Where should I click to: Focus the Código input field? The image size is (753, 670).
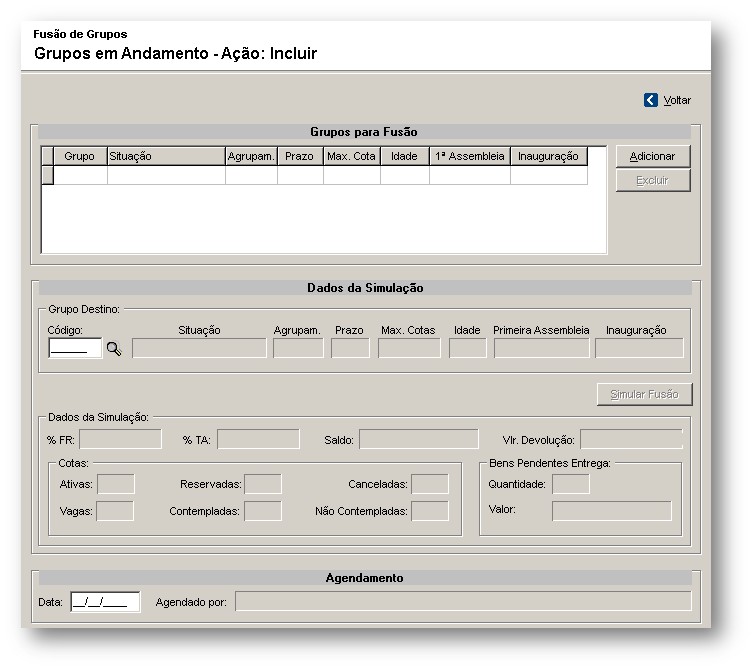click(x=75, y=348)
